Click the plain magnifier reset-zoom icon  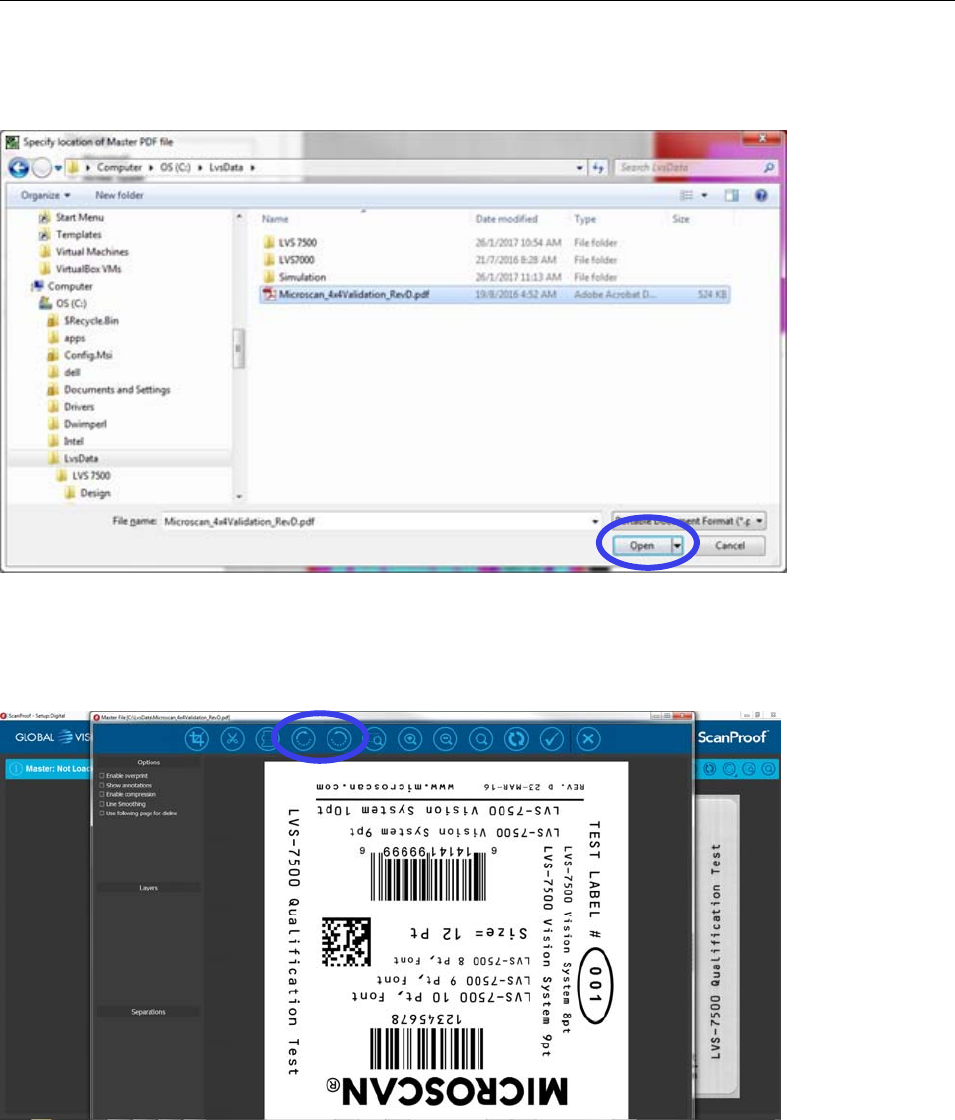click(481, 739)
